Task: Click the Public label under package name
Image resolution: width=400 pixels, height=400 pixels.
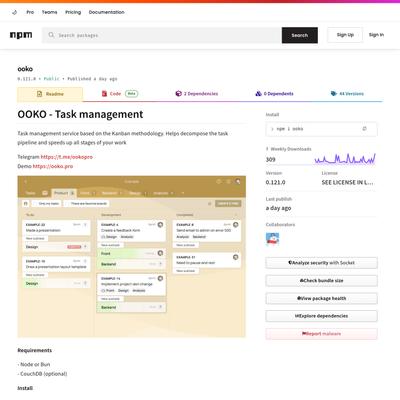Action: tap(52, 79)
